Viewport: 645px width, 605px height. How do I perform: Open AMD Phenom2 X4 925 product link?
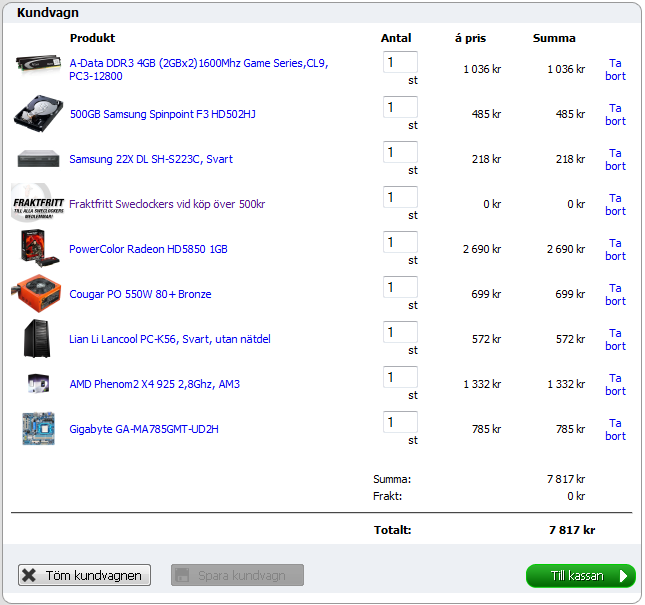coord(155,384)
